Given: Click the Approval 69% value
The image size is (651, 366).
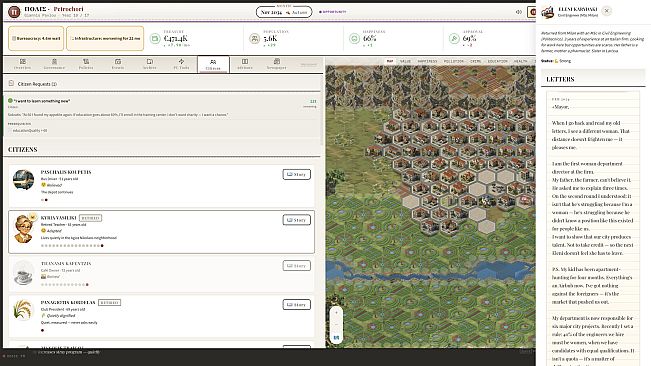Looking at the screenshot, I should coord(469,39).
